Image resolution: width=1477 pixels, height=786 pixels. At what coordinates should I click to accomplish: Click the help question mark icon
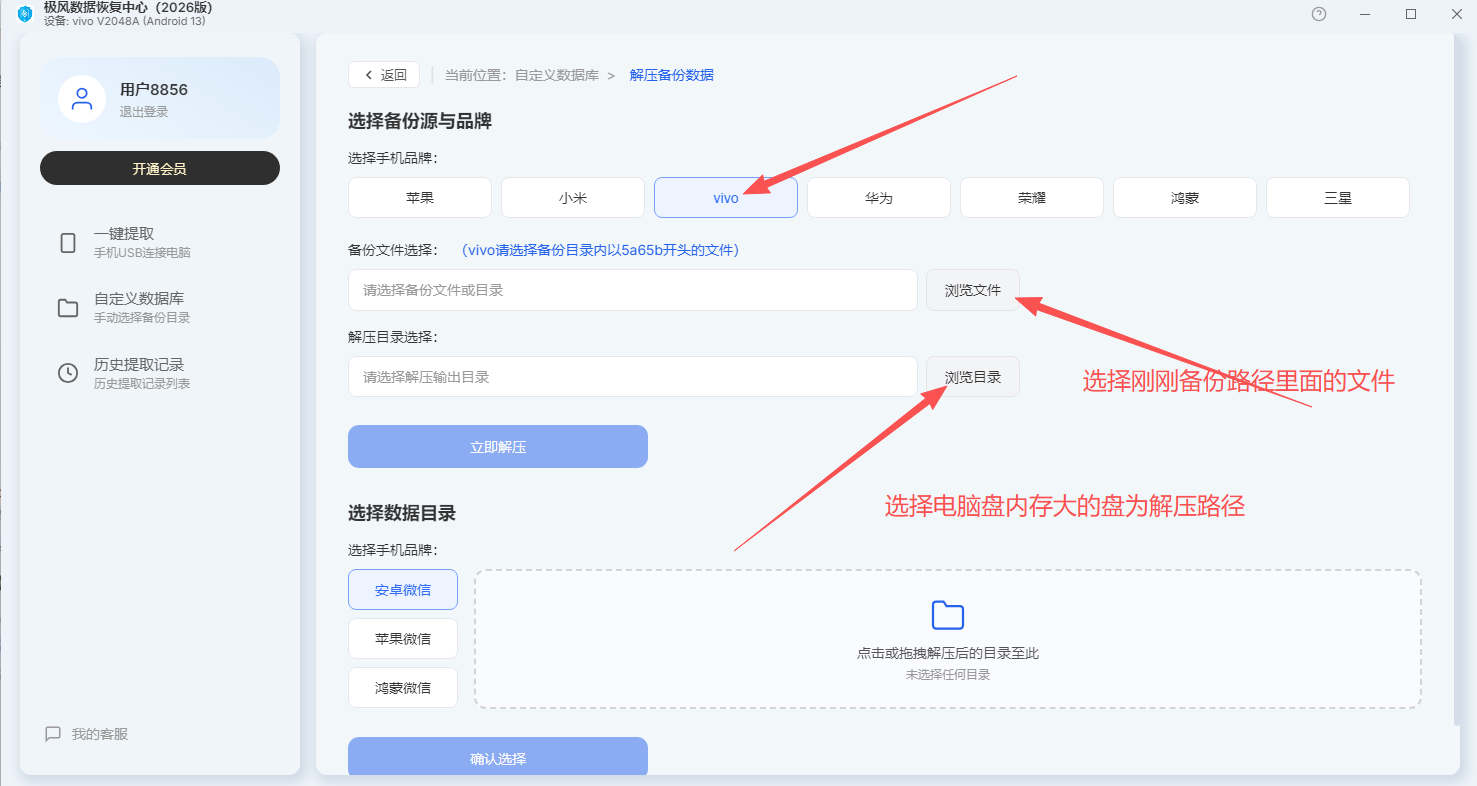tap(1319, 14)
